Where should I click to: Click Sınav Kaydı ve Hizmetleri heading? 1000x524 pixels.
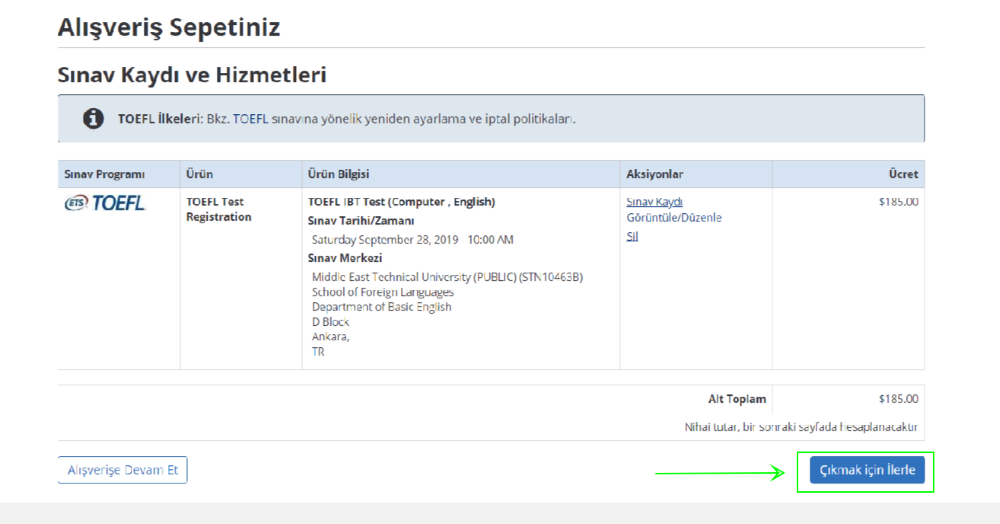[192, 75]
